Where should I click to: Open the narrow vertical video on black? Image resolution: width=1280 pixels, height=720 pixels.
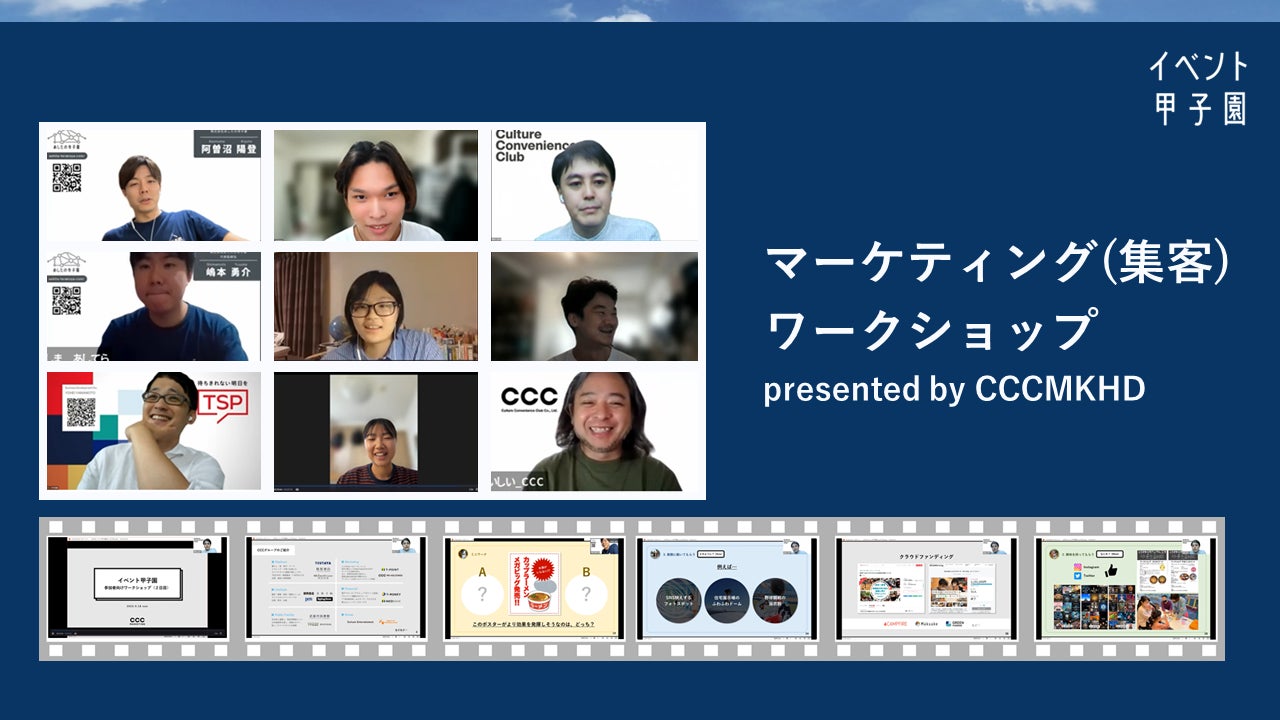[376, 430]
